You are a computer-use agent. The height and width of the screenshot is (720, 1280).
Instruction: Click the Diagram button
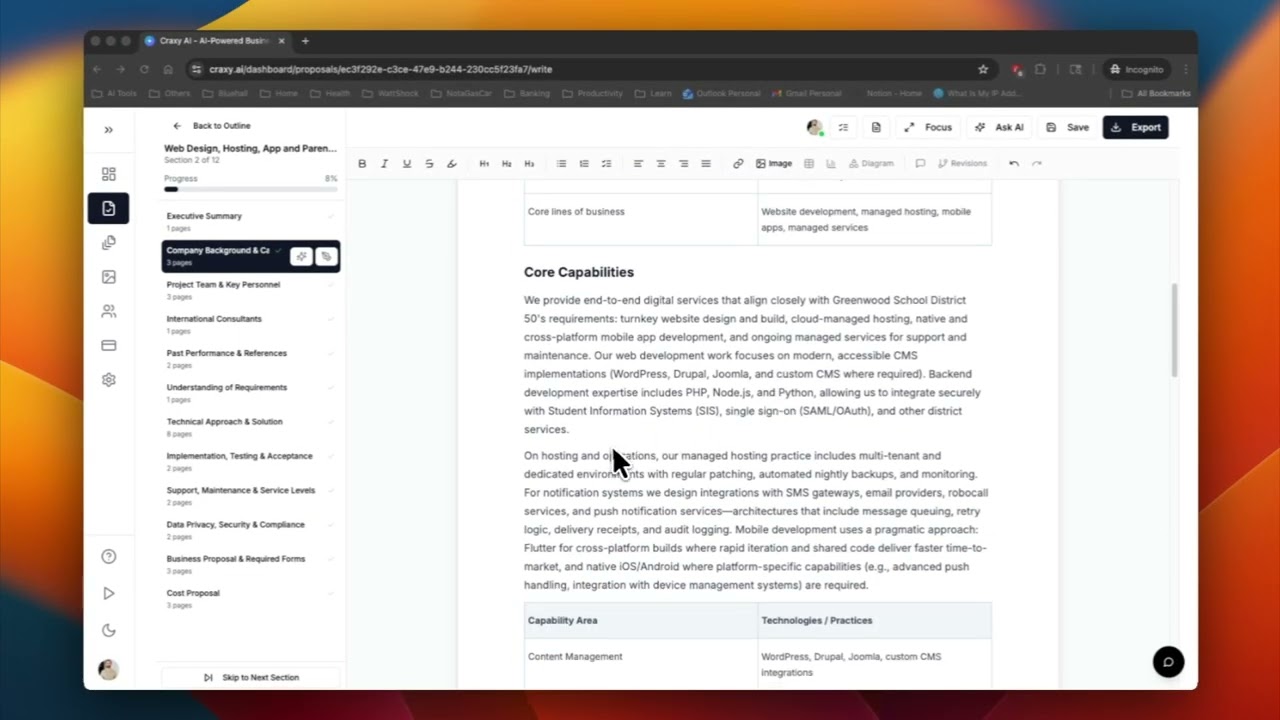click(871, 164)
